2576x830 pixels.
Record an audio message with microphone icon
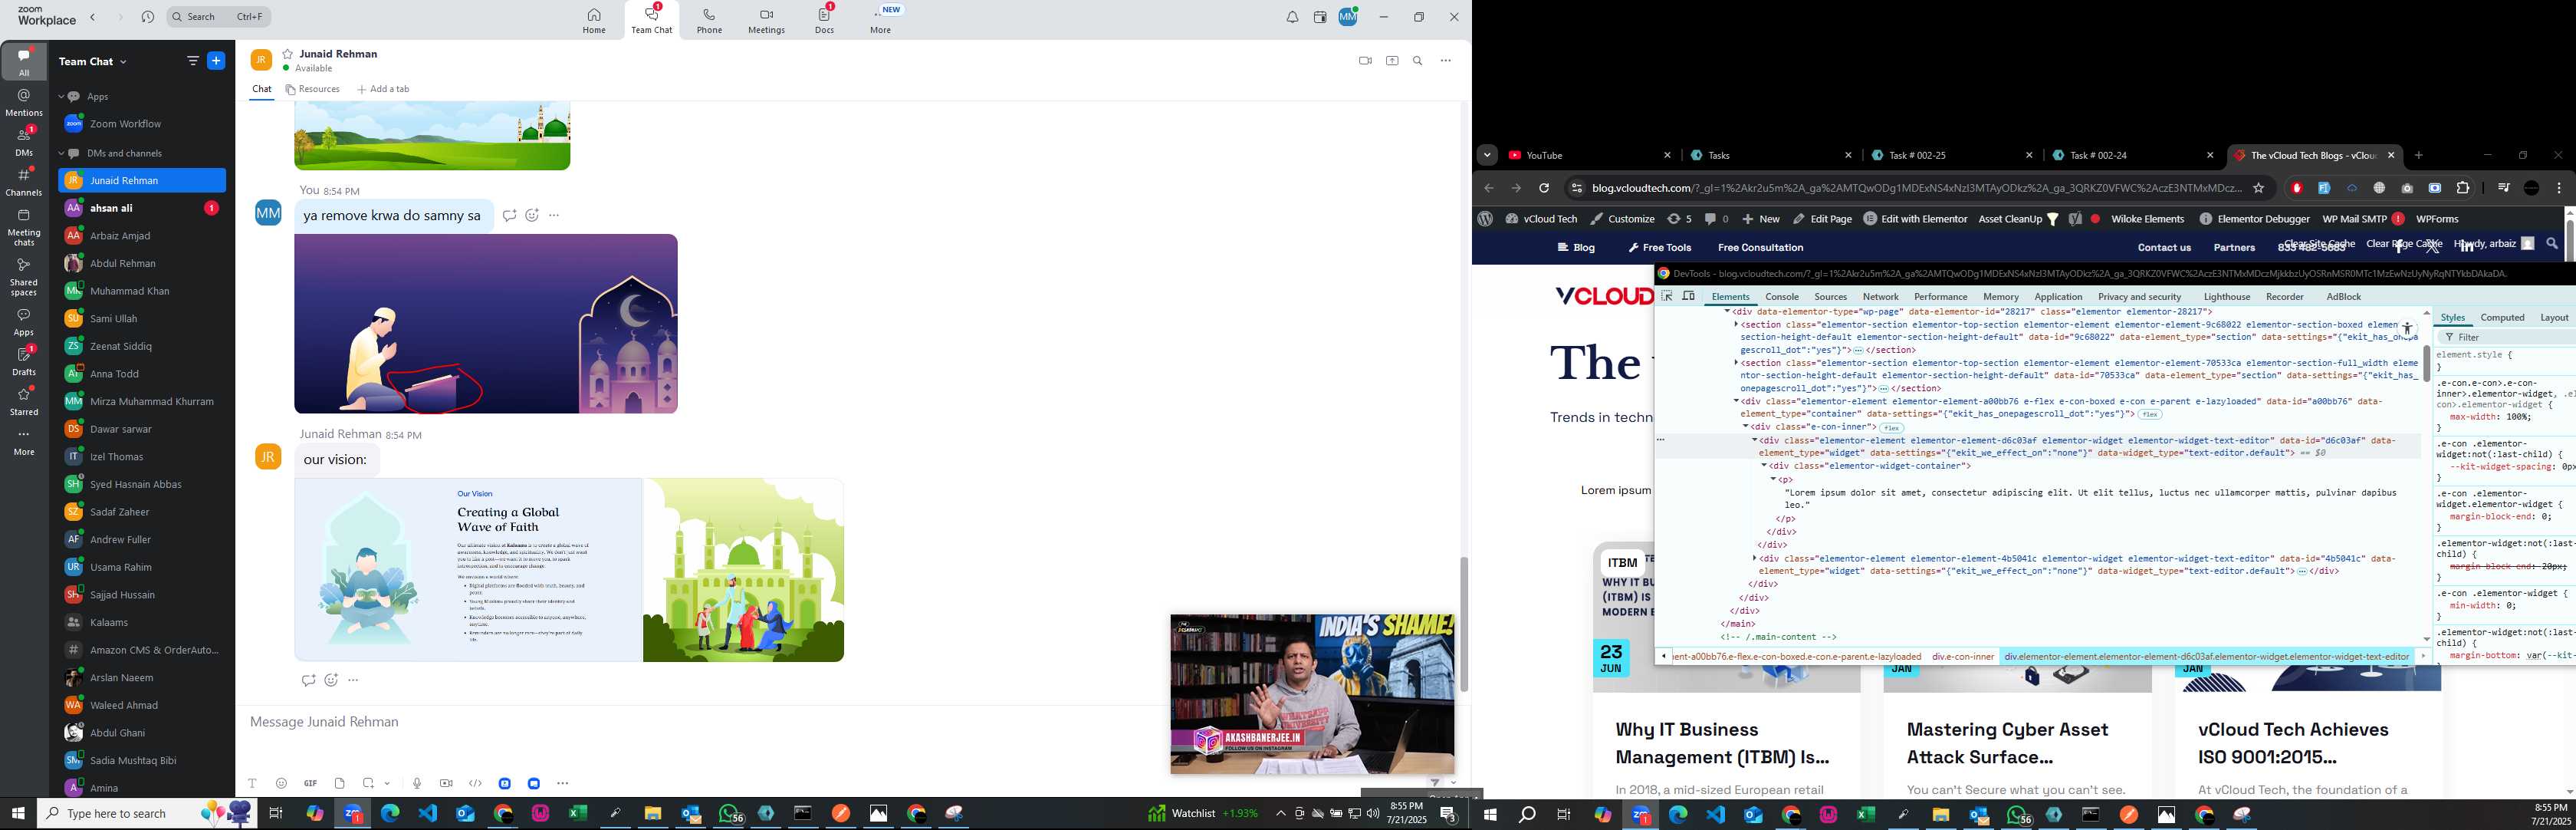pyautogui.click(x=417, y=783)
